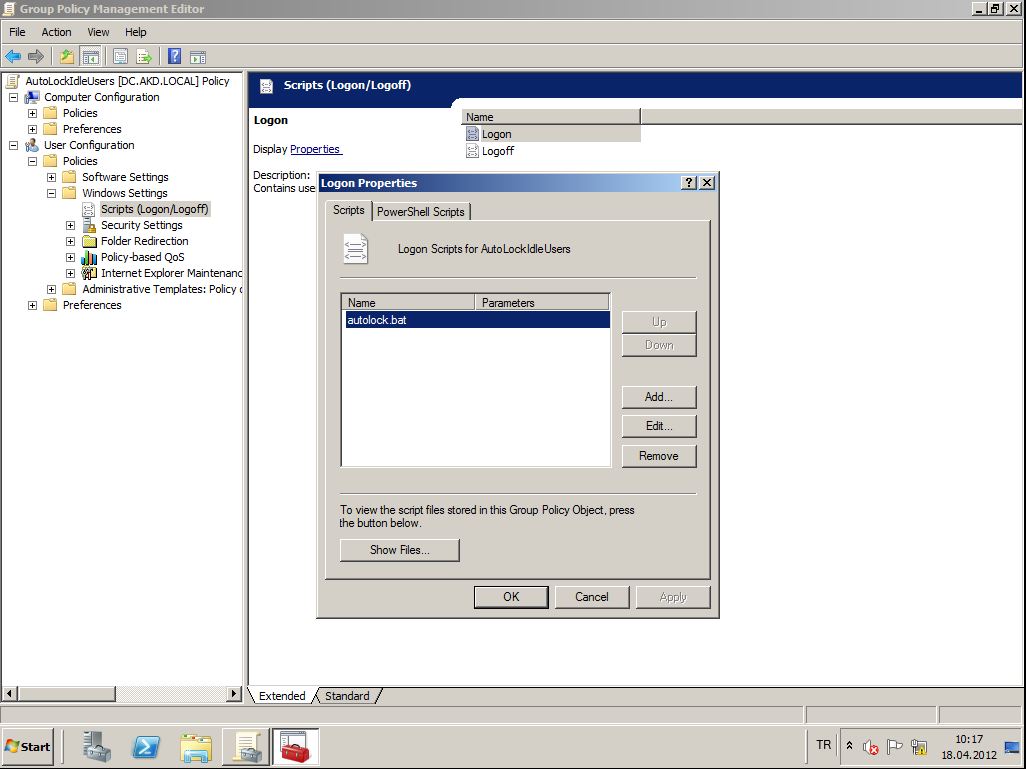The image size is (1026, 769).
Task: Click the TR language indicator
Action: 823,745
